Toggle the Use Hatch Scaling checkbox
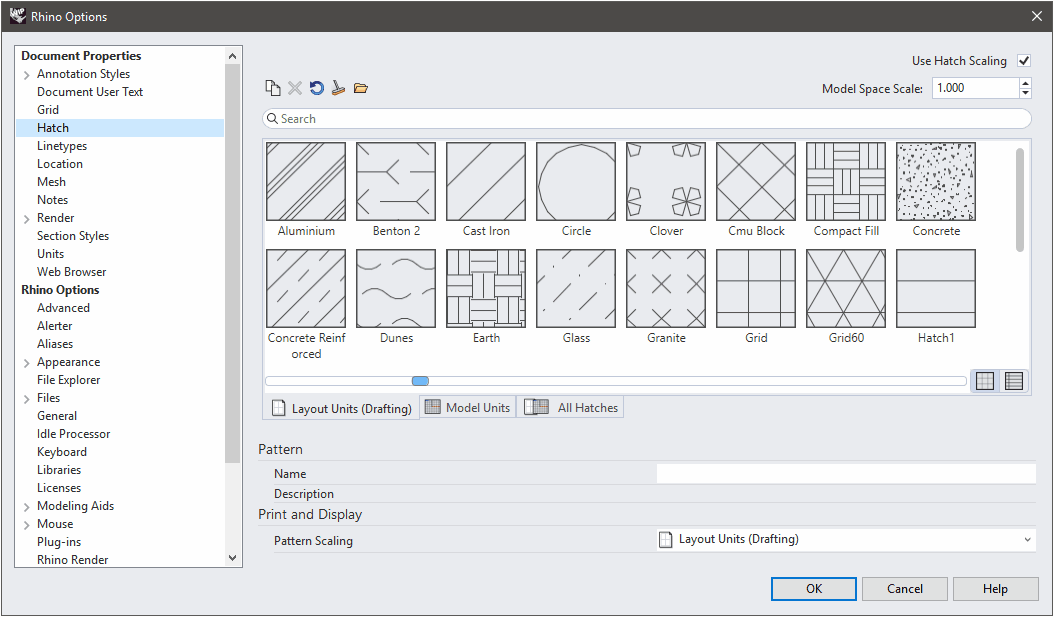This screenshot has width=1054, height=617. (x=1024, y=61)
